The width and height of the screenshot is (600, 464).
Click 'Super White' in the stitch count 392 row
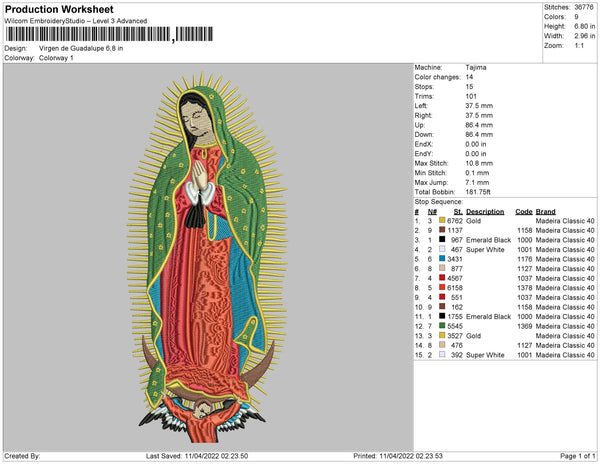tap(485, 355)
